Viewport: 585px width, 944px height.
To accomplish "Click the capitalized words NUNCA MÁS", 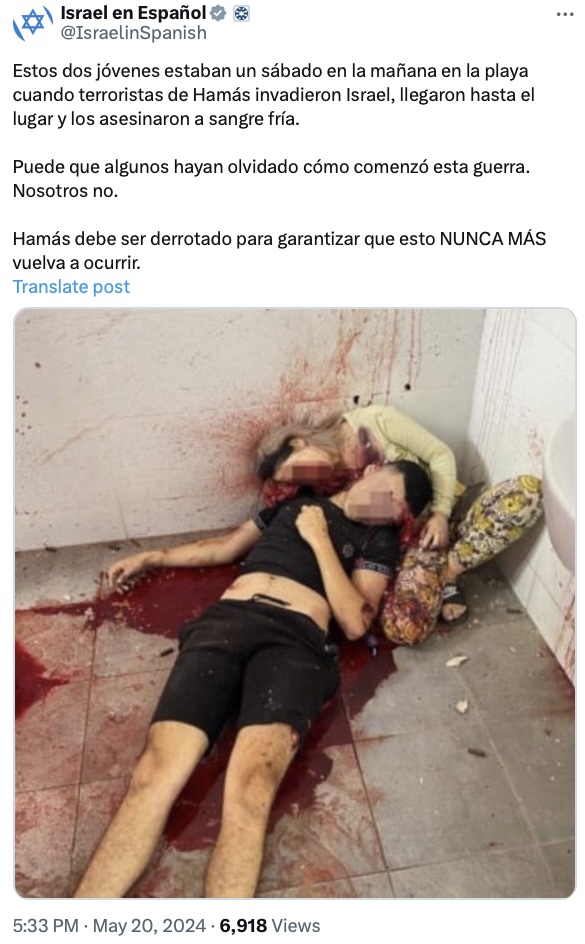I will coord(493,239).
